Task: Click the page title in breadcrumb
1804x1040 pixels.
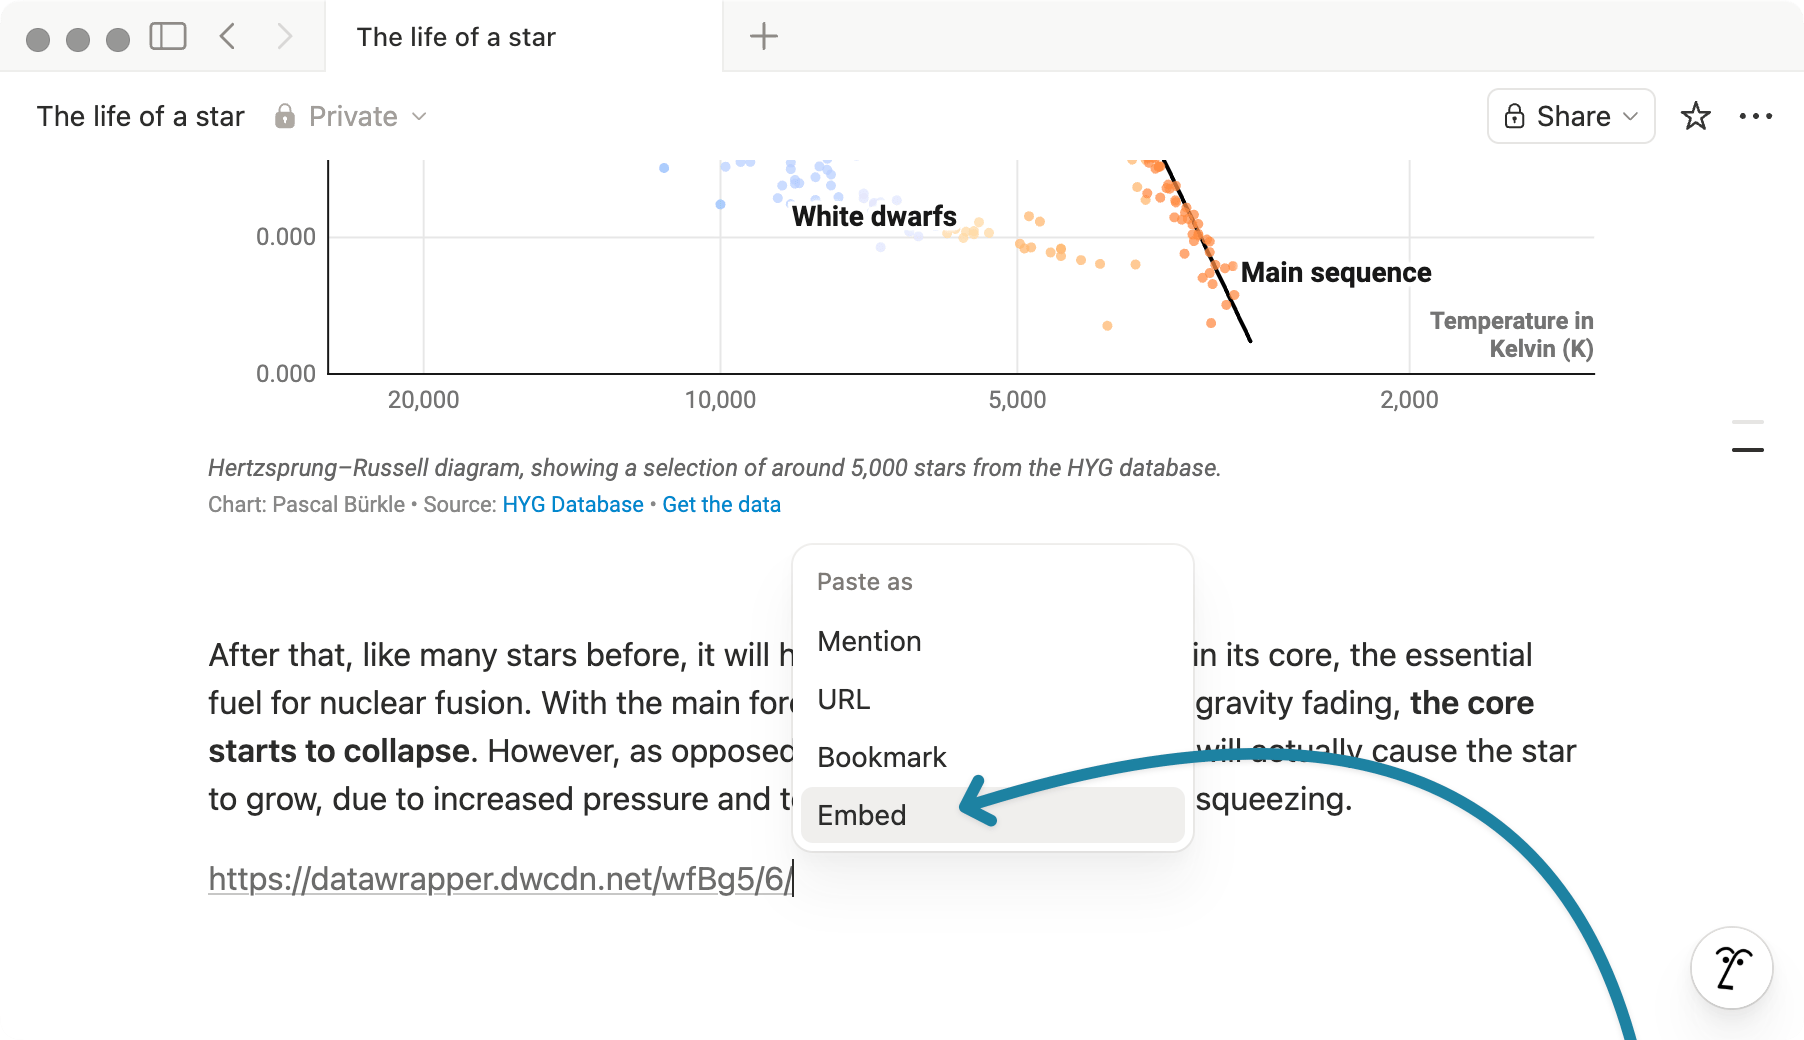Action: pos(140,117)
